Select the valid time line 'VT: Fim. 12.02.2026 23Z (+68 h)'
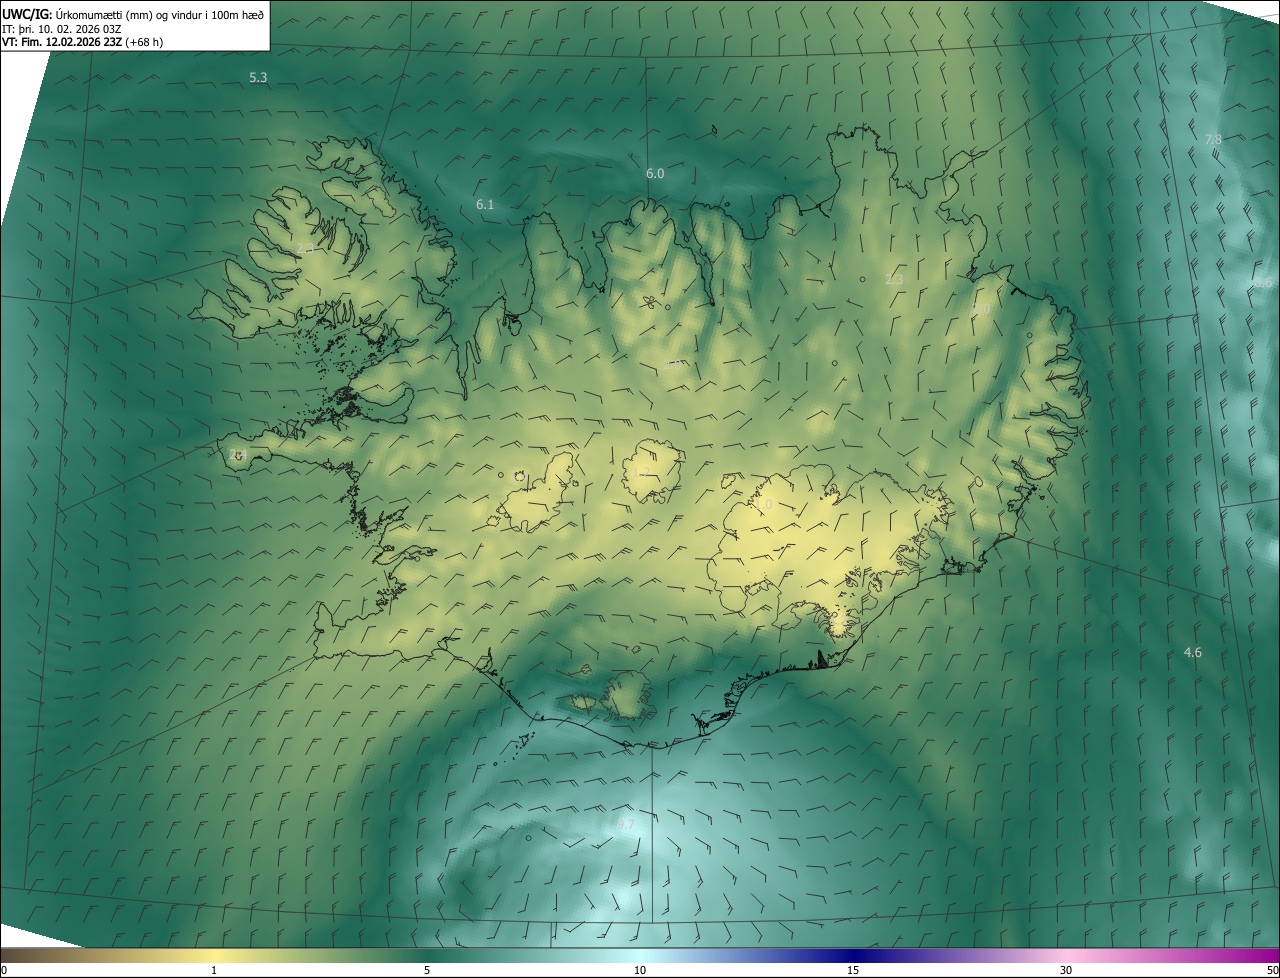 (84, 42)
